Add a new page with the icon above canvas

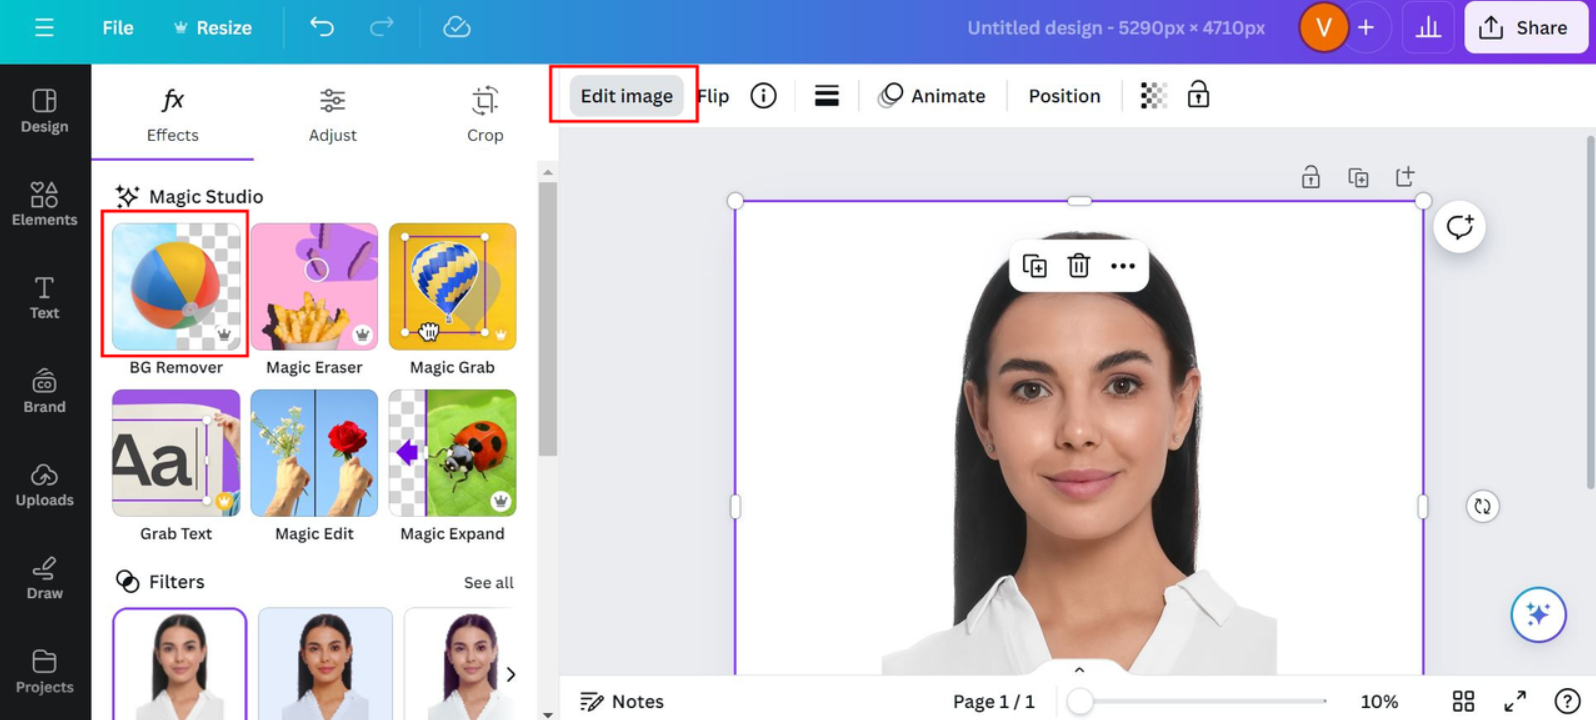pyautogui.click(x=1405, y=177)
